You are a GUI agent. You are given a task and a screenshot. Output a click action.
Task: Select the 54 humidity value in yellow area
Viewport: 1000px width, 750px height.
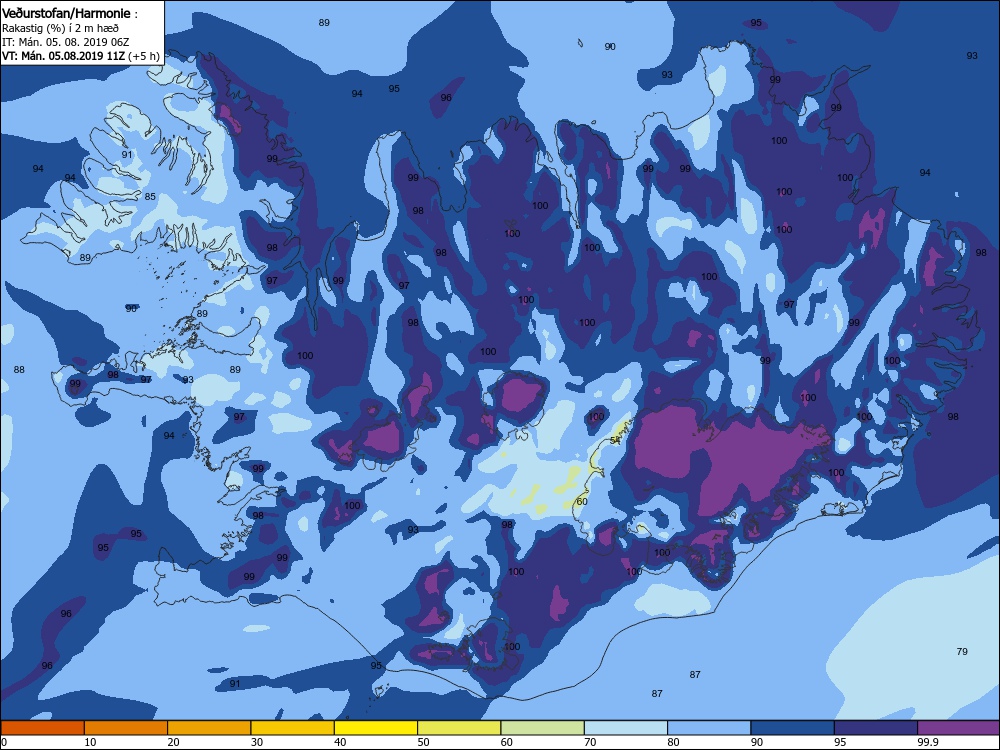(615, 440)
